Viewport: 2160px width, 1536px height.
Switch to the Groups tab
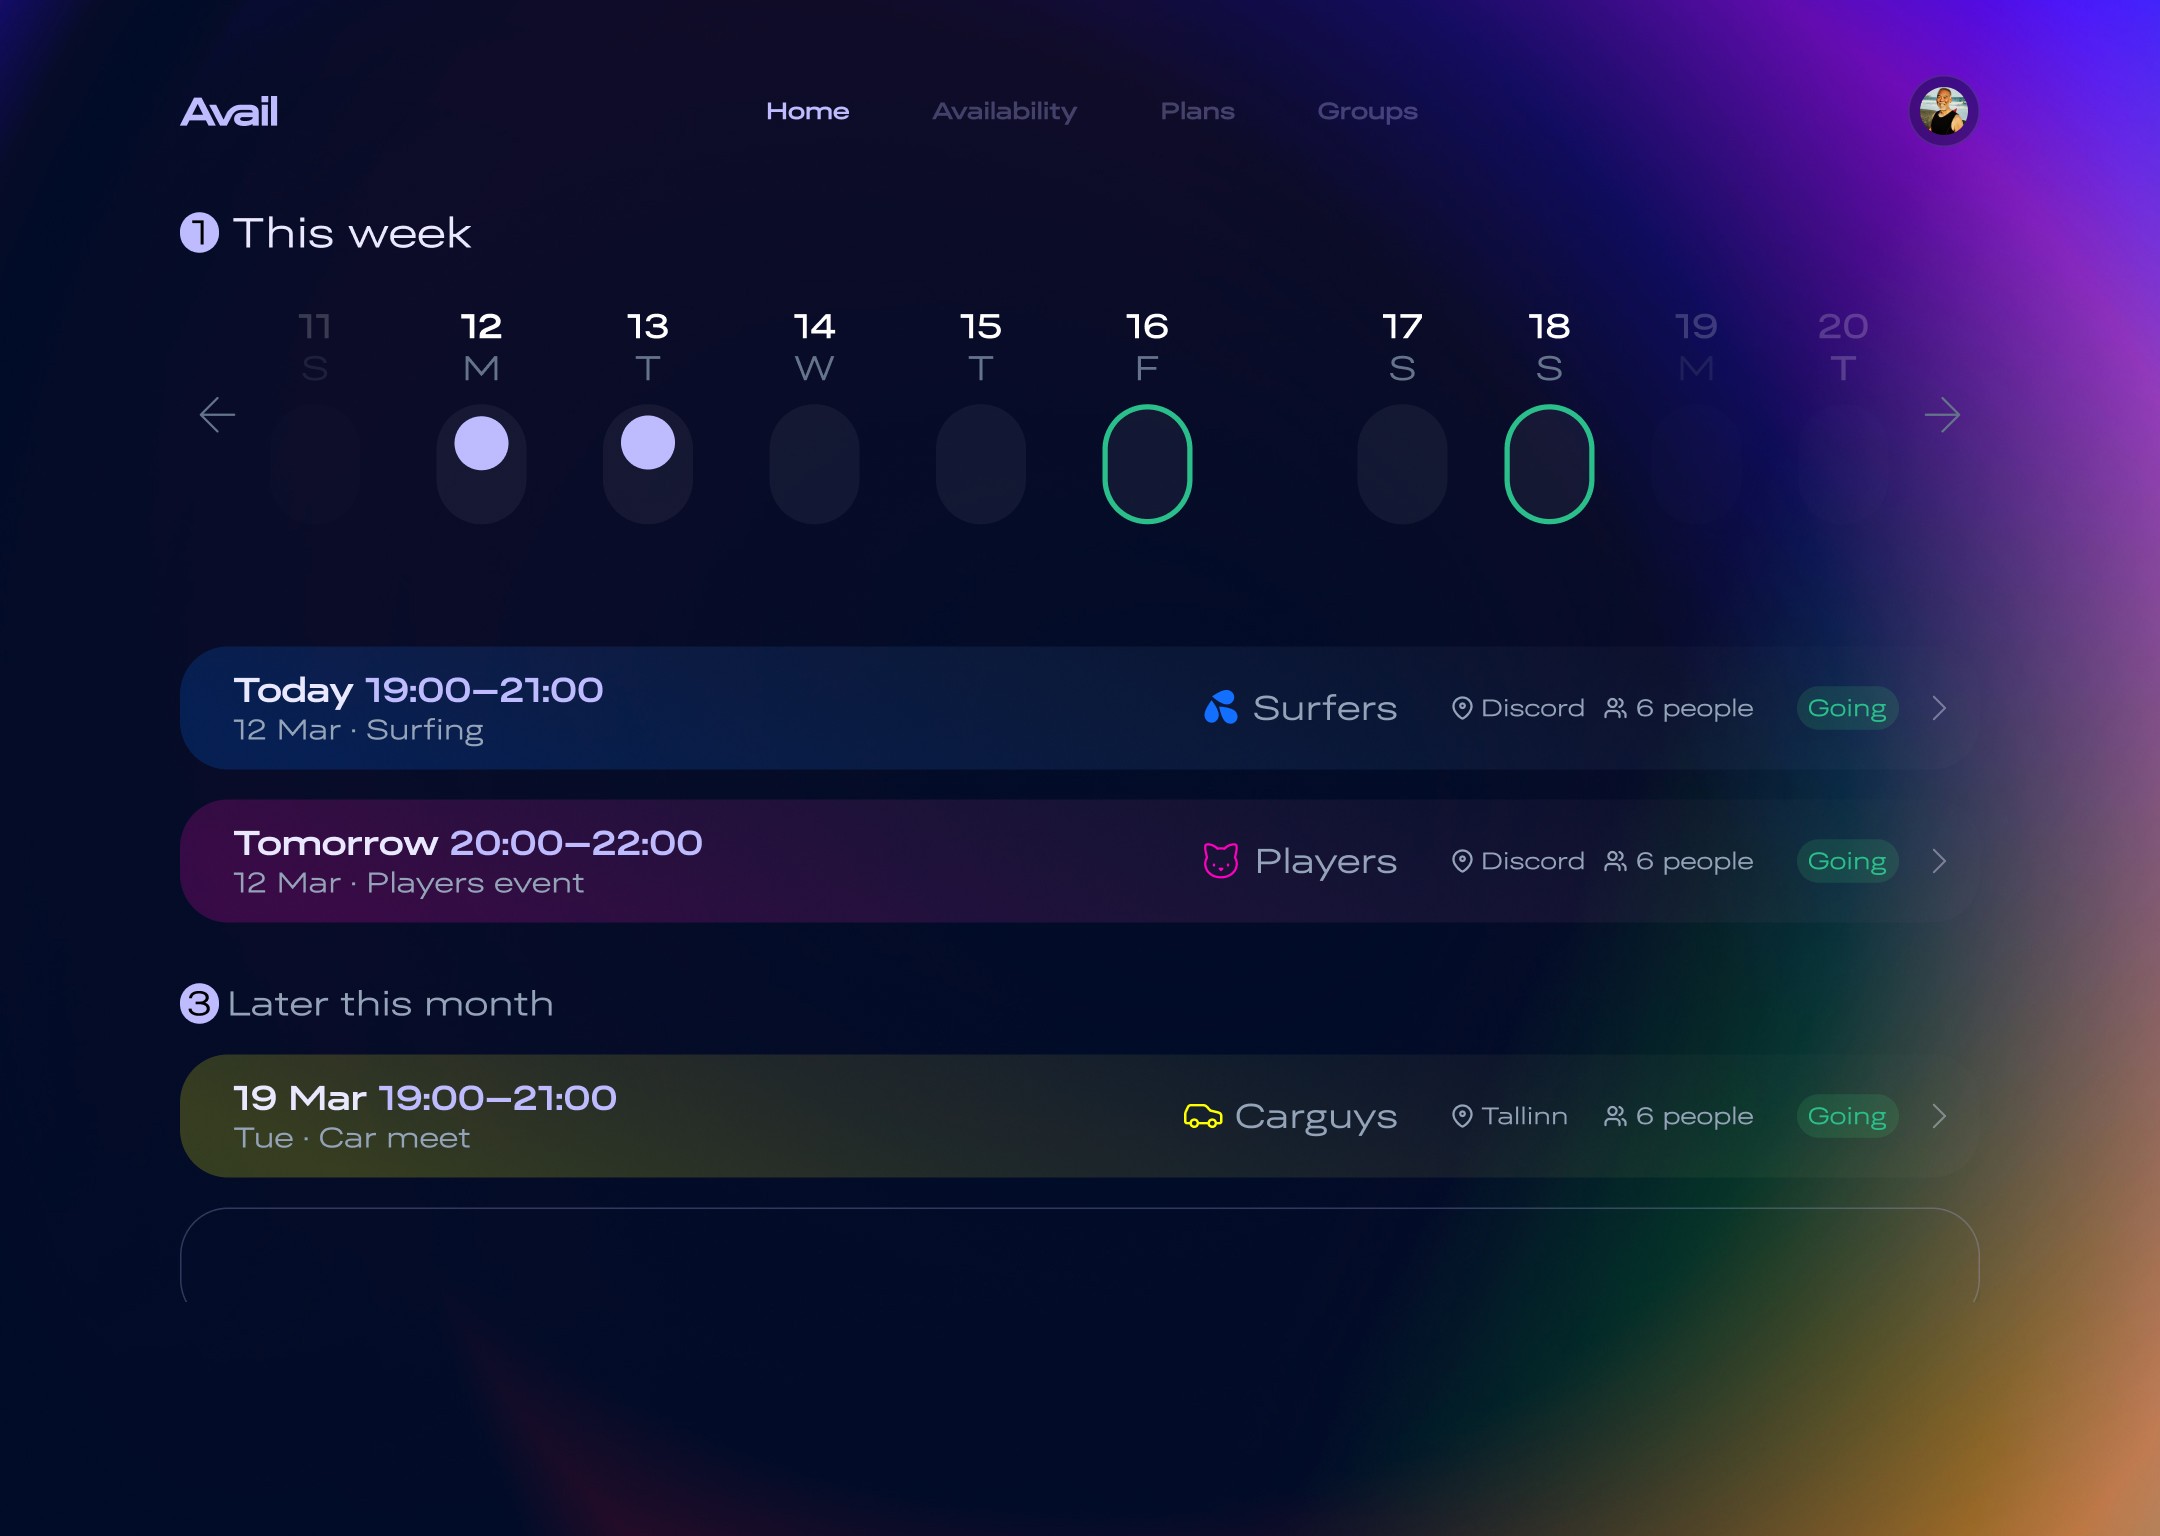pyautogui.click(x=1367, y=111)
